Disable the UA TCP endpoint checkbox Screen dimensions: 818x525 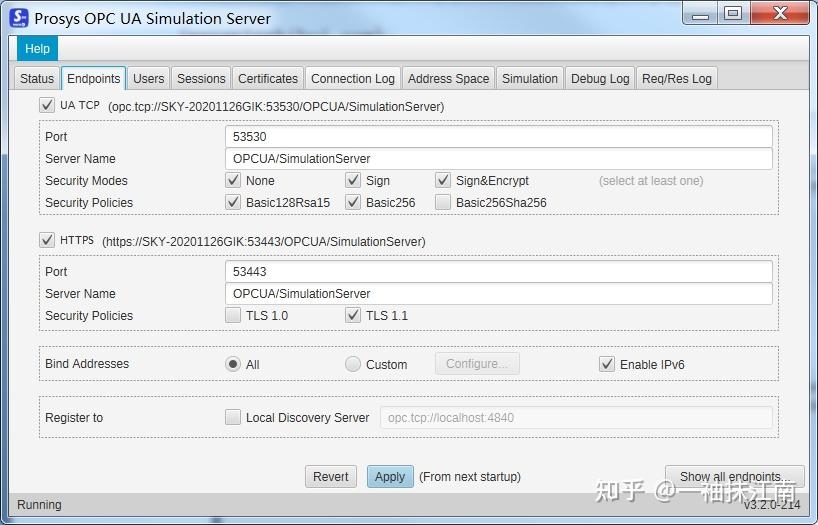[47, 106]
